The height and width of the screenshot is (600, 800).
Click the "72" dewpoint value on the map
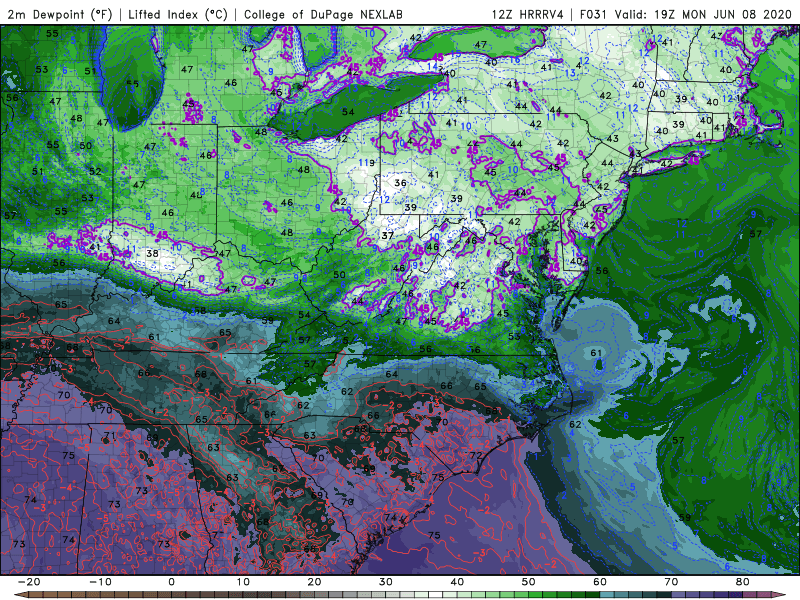pos(476,455)
